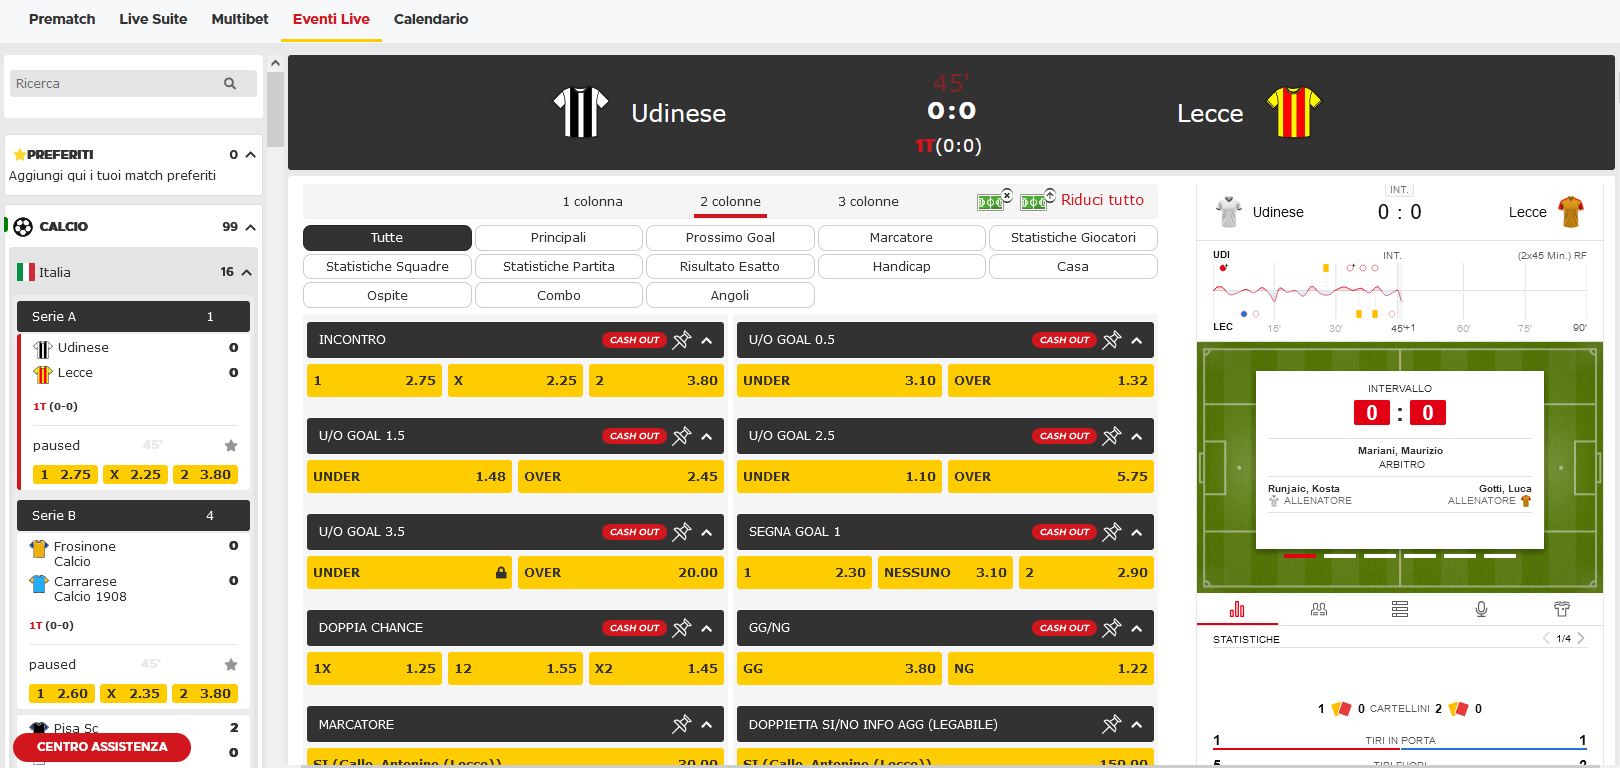
Task: Pin the GG/NG market
Action: coord(1112,628)
